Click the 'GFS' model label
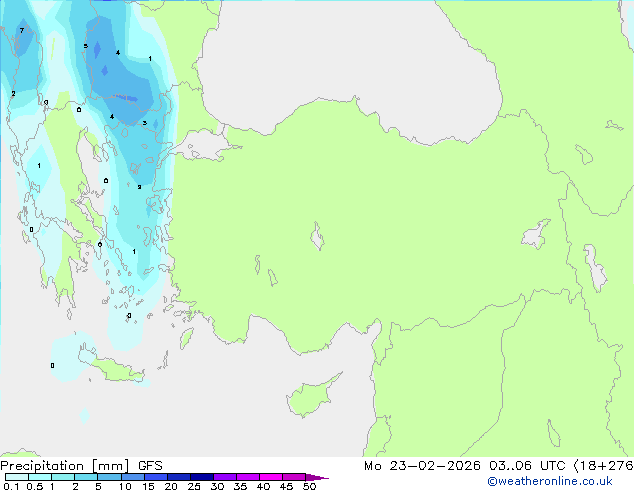The width and height of the screenshot is (634, 490). (150, 466)
